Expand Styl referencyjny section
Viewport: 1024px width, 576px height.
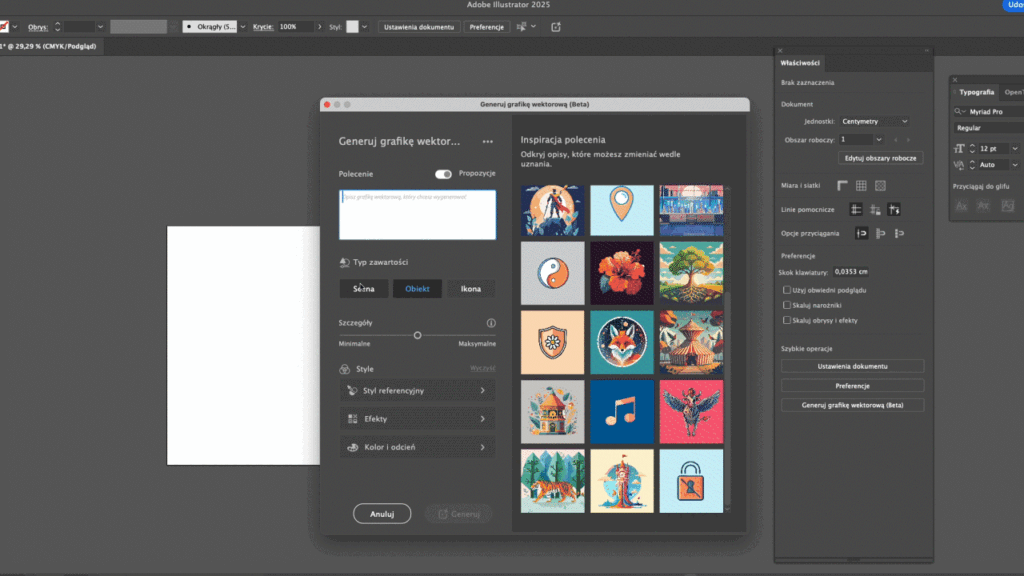pos(417,391)
